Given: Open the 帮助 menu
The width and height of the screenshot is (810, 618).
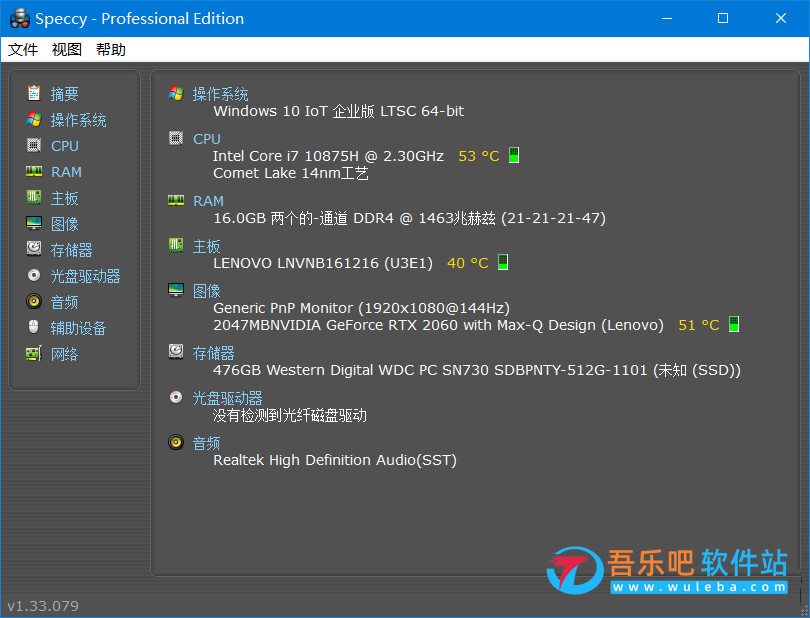Looking at the screenshot, I should pos(111,50).
